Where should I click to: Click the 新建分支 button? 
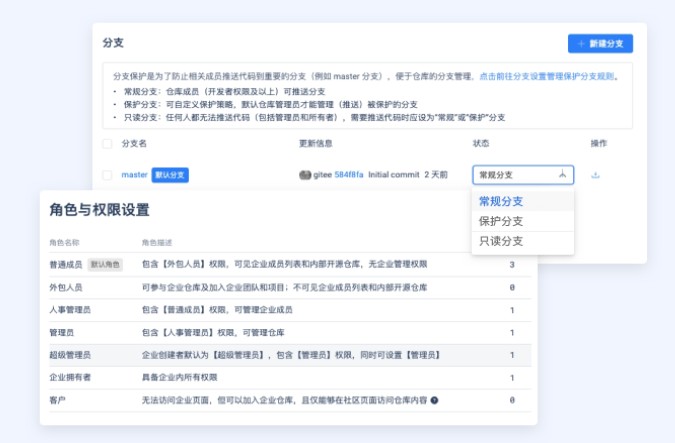point(600,43)
